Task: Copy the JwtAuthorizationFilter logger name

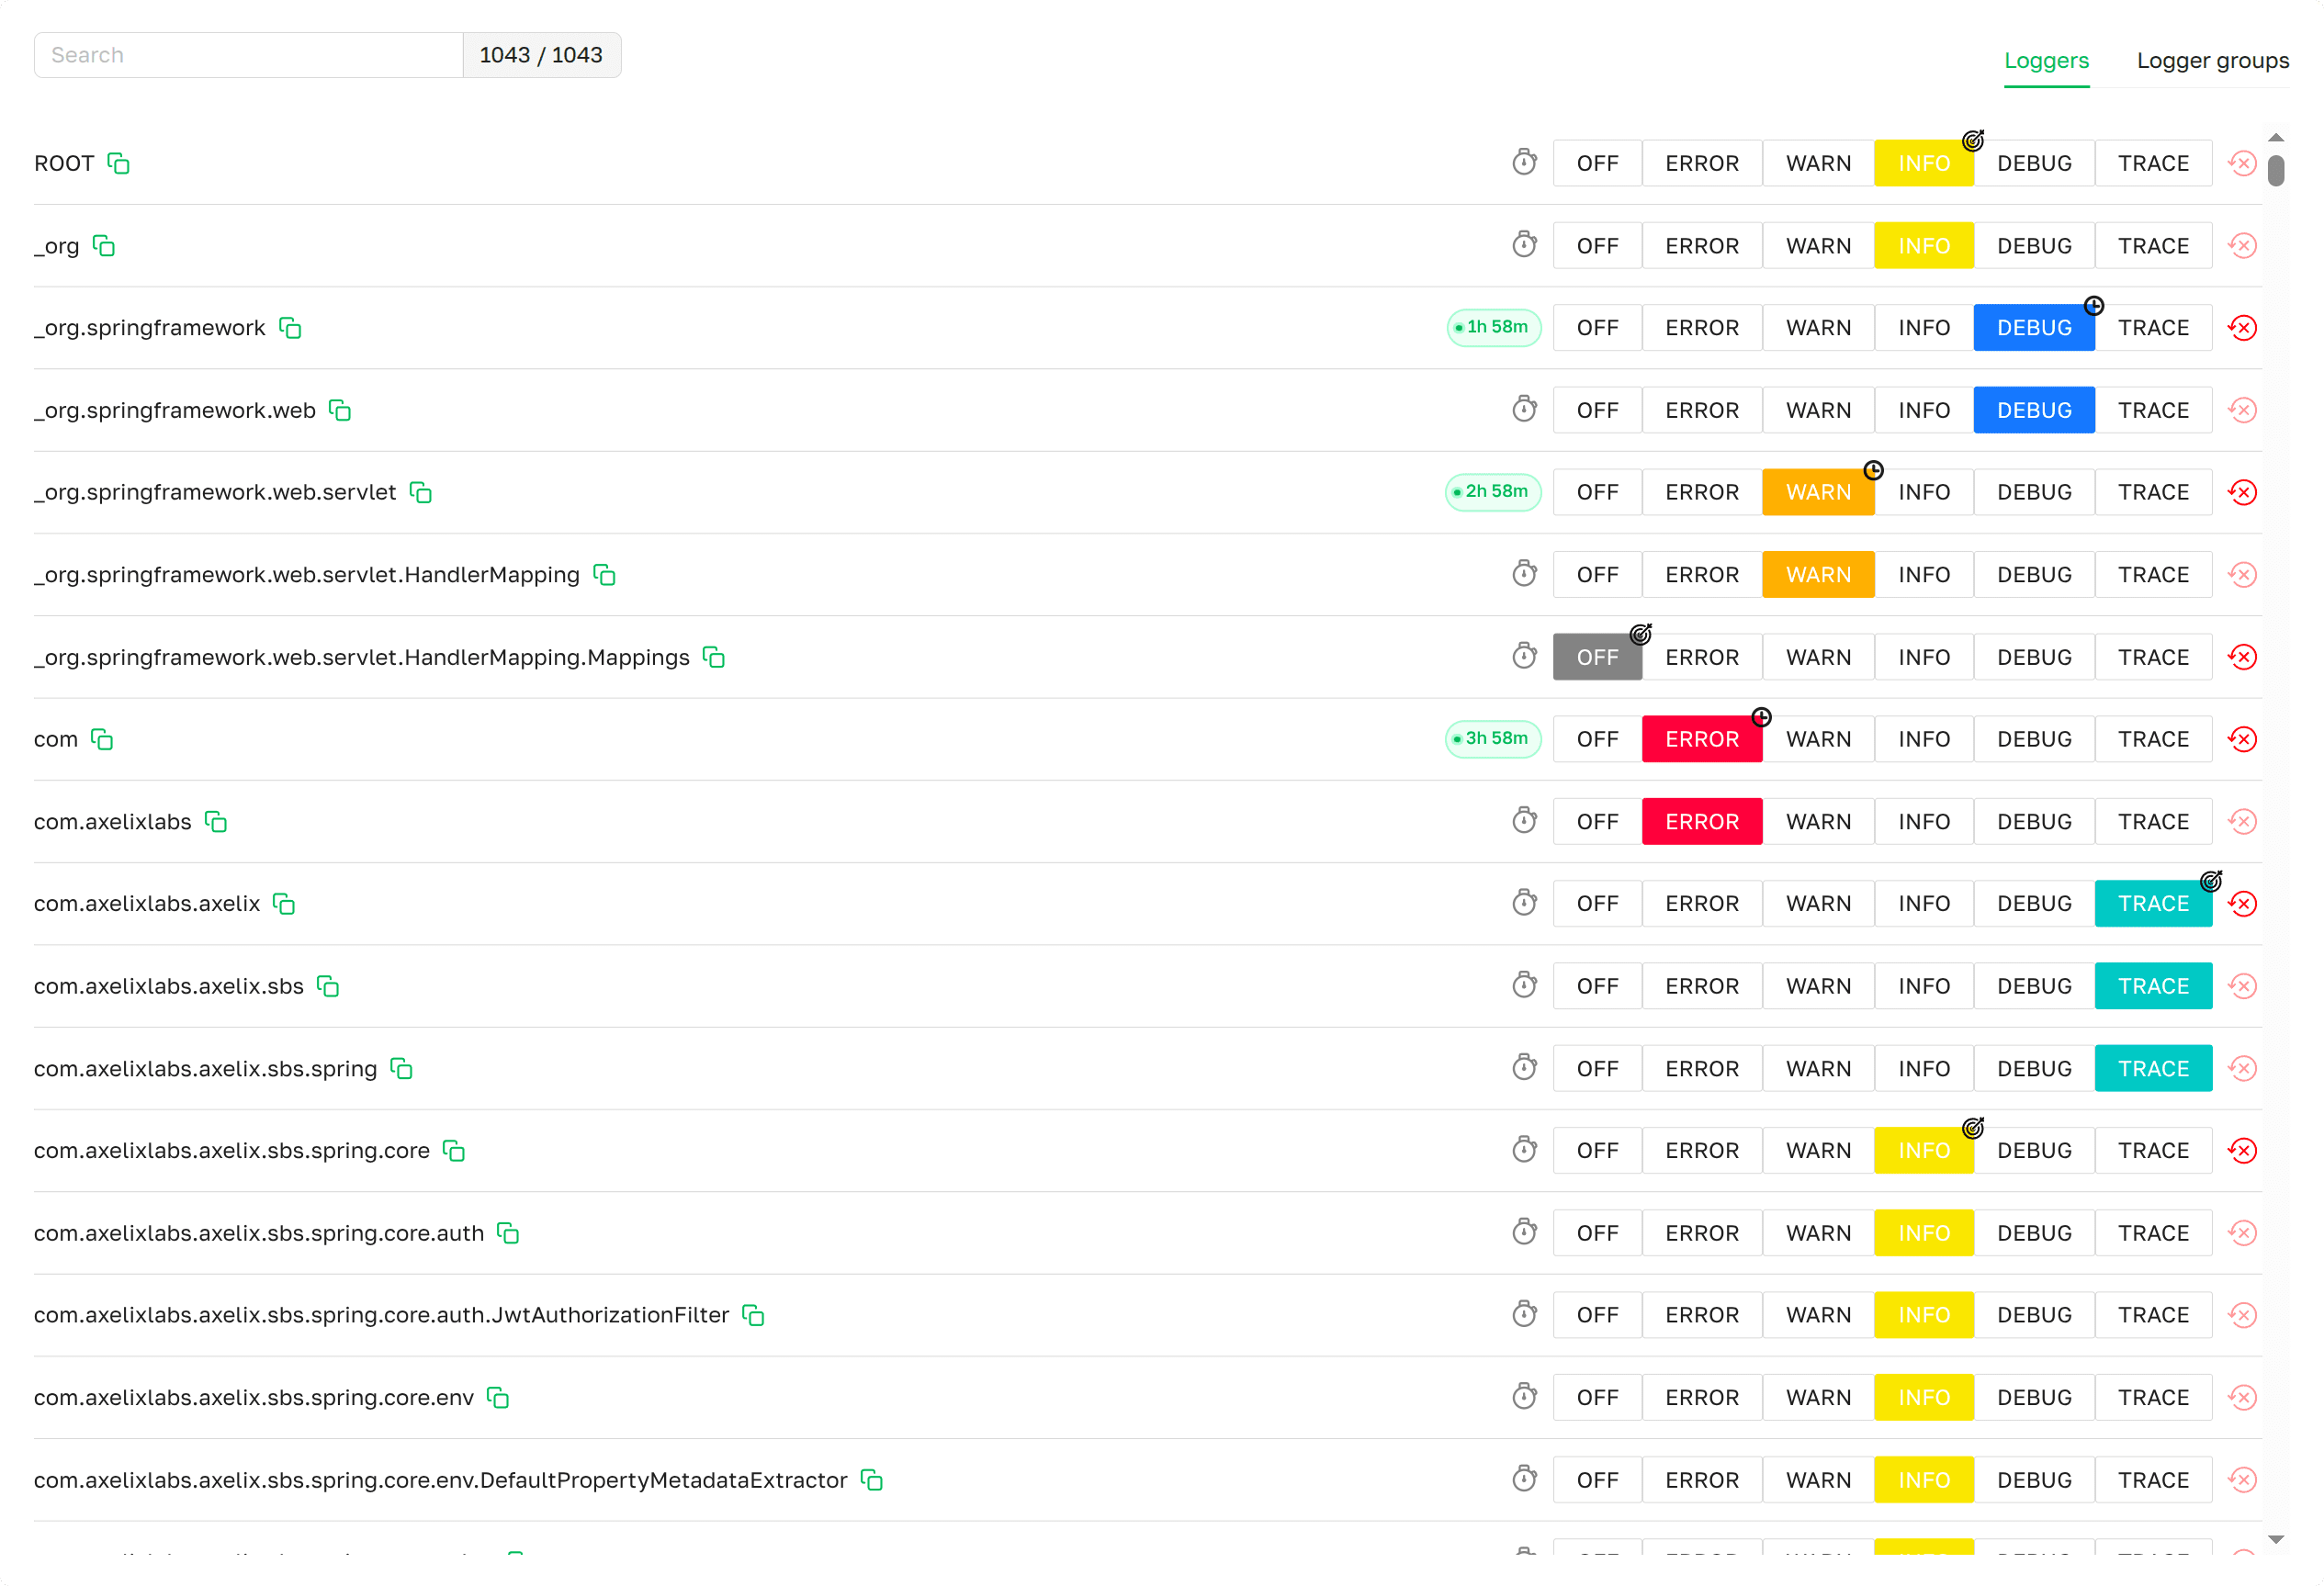Action: click(753, 1315)
